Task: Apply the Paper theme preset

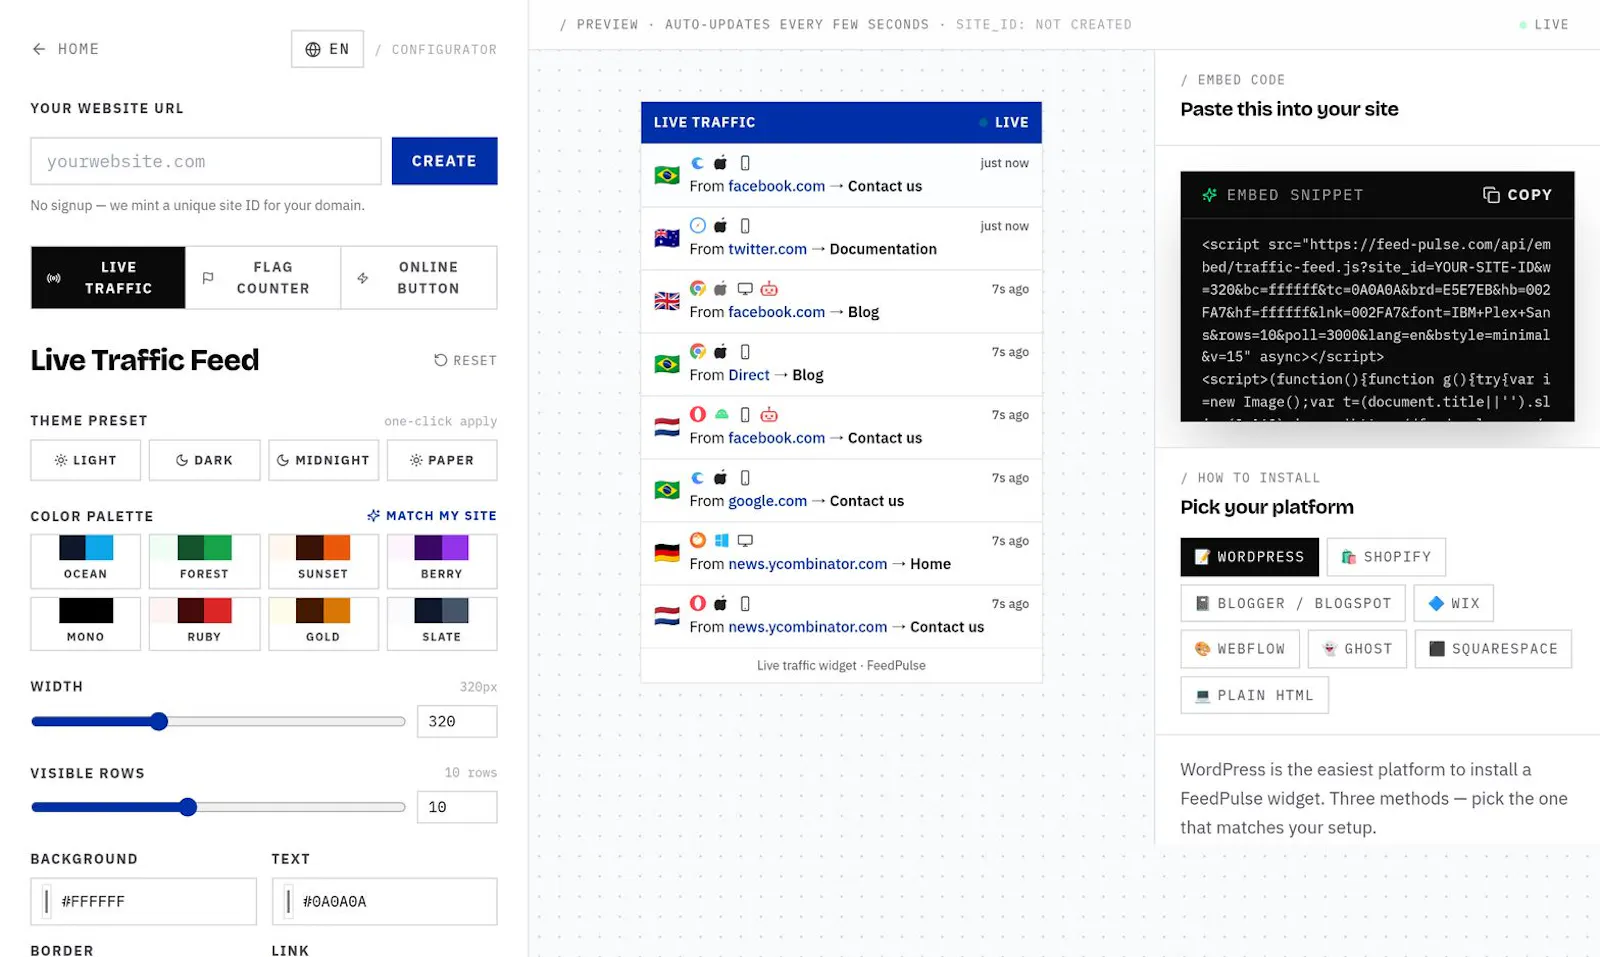Action: tap(442, 460)
